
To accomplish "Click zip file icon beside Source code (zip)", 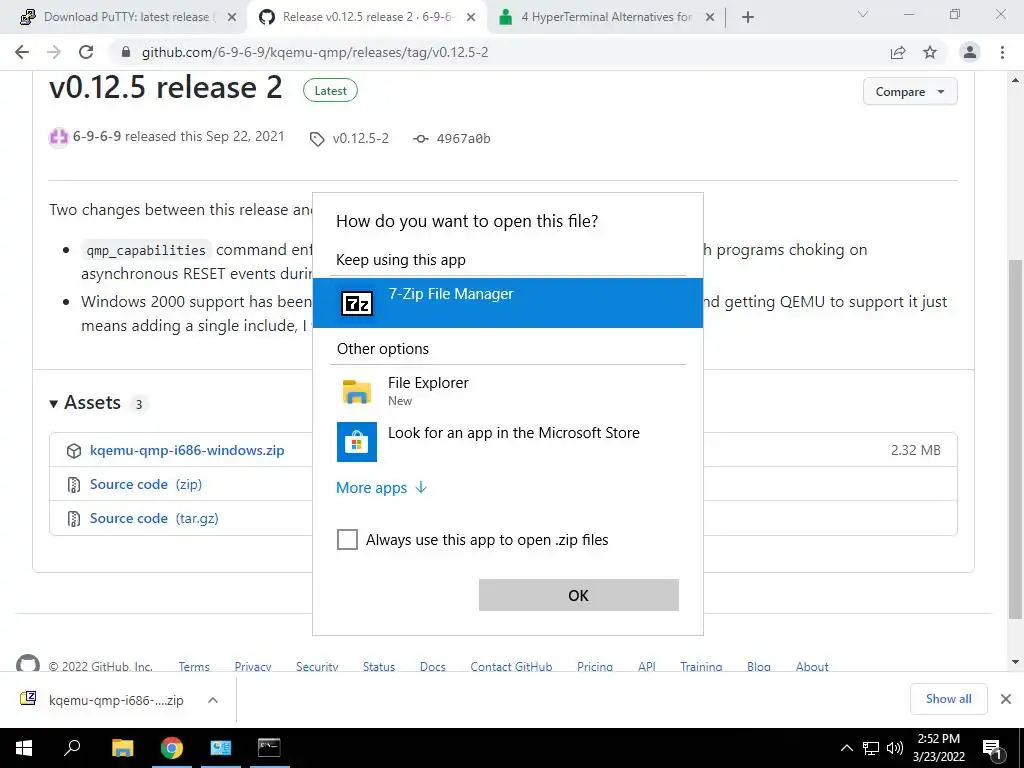I will tap(74, 485).
